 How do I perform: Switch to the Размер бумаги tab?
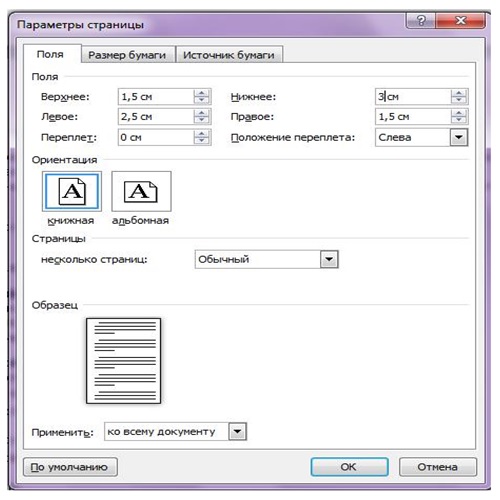[127, 55]
